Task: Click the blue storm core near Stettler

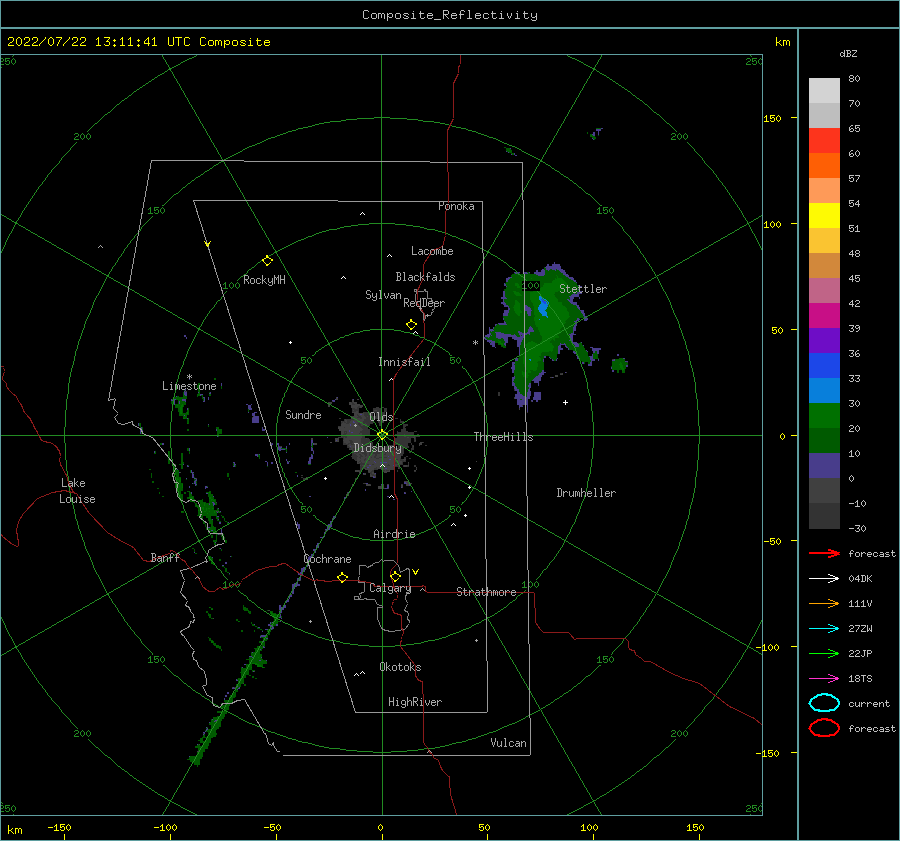Action: point(543,306)
